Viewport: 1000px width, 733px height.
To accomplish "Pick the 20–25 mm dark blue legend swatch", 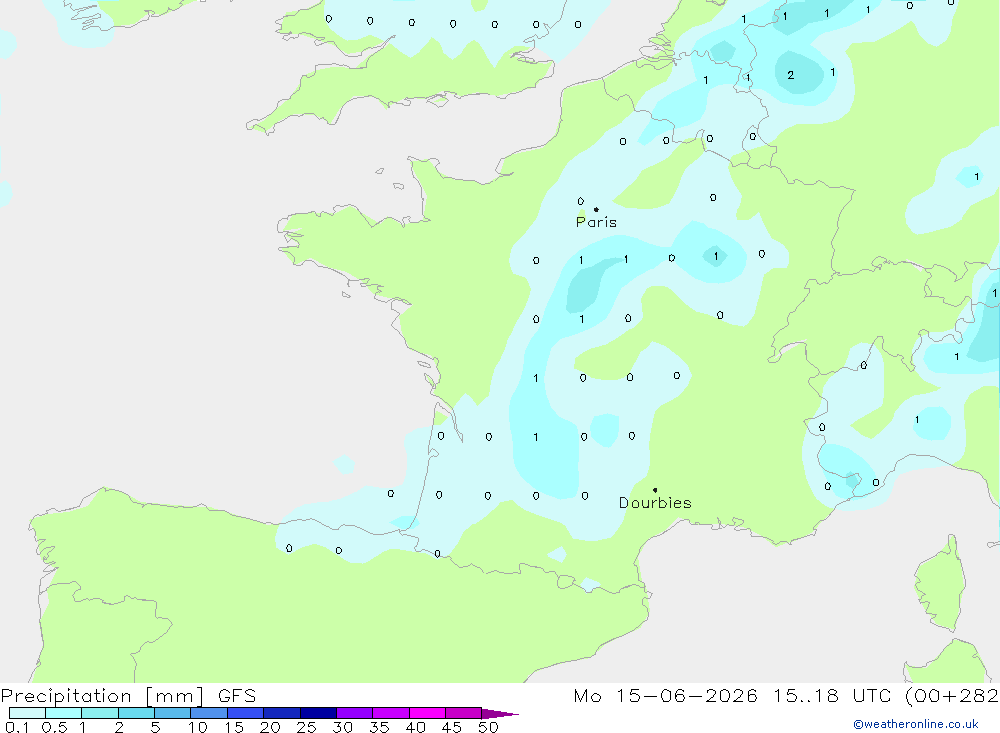I will [x=281, y=713].
